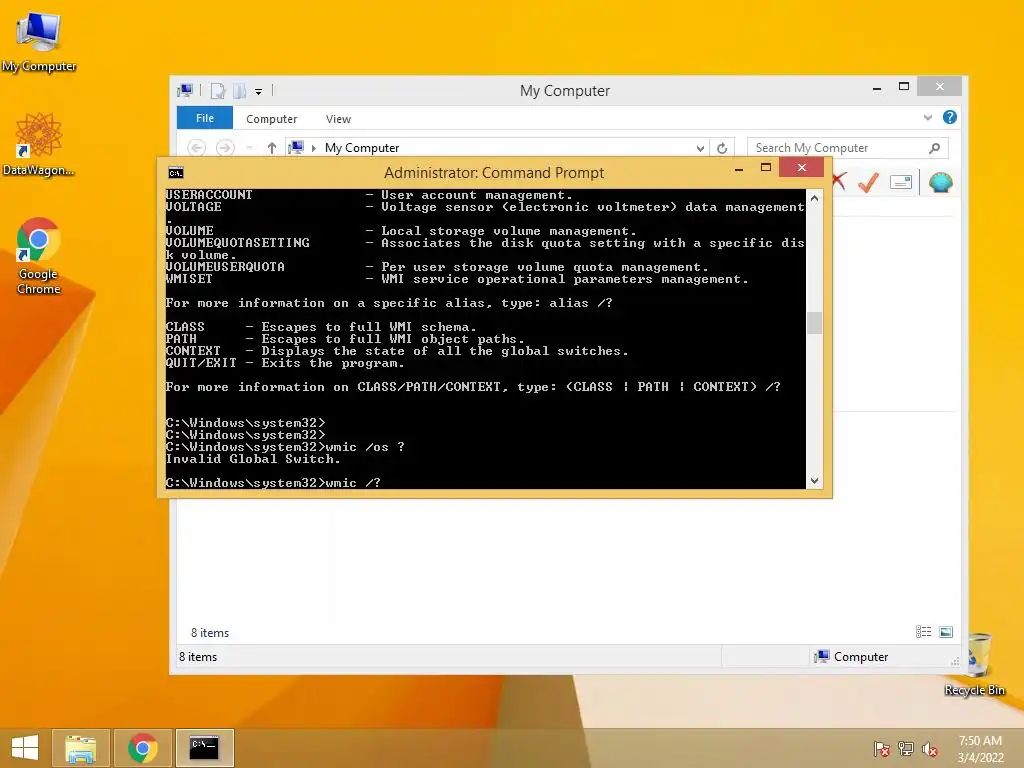Minimize the Command Prompt window
Screen dimensions: 1024x768
click(739, 168)
